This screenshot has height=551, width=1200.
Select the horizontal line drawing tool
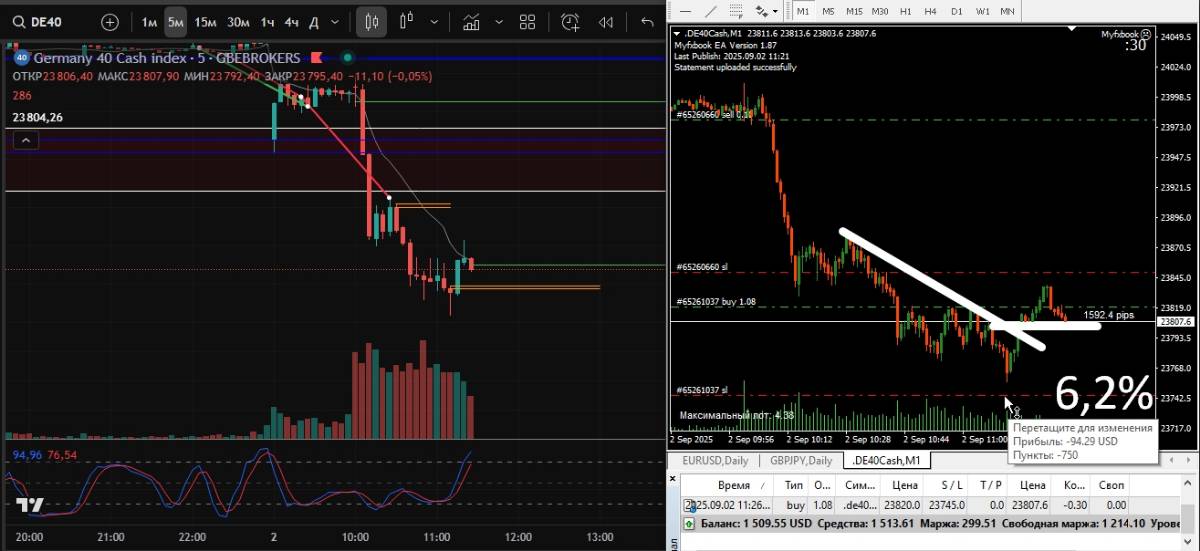(683, 10)
